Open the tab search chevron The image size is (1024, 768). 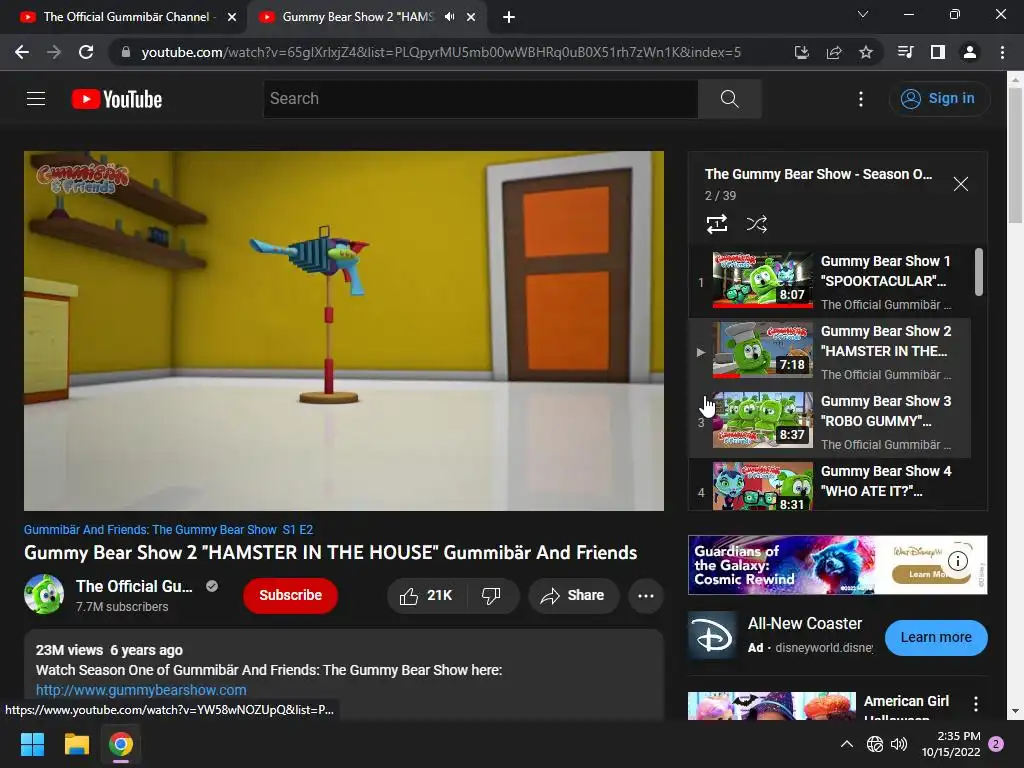(x=863, y=14)
